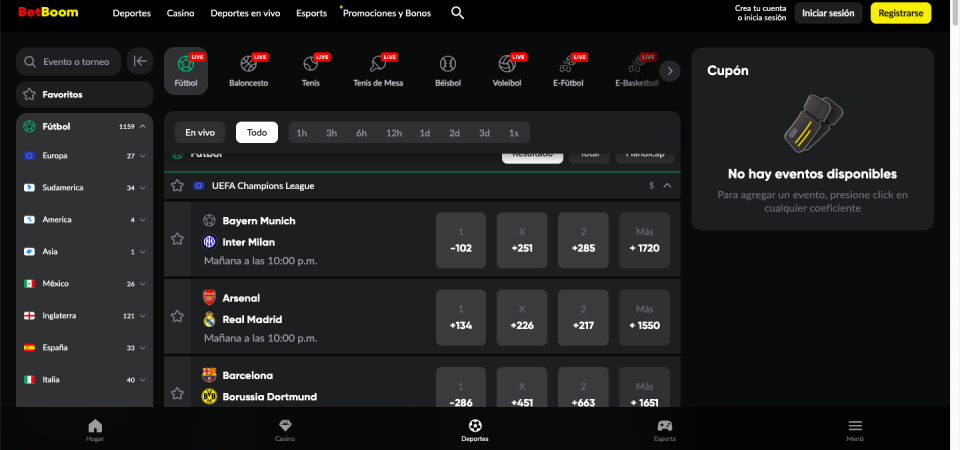Click the México flag icon in sidebar
The image size is (960, 450).
pyautogui.click(x=29, y=284)
